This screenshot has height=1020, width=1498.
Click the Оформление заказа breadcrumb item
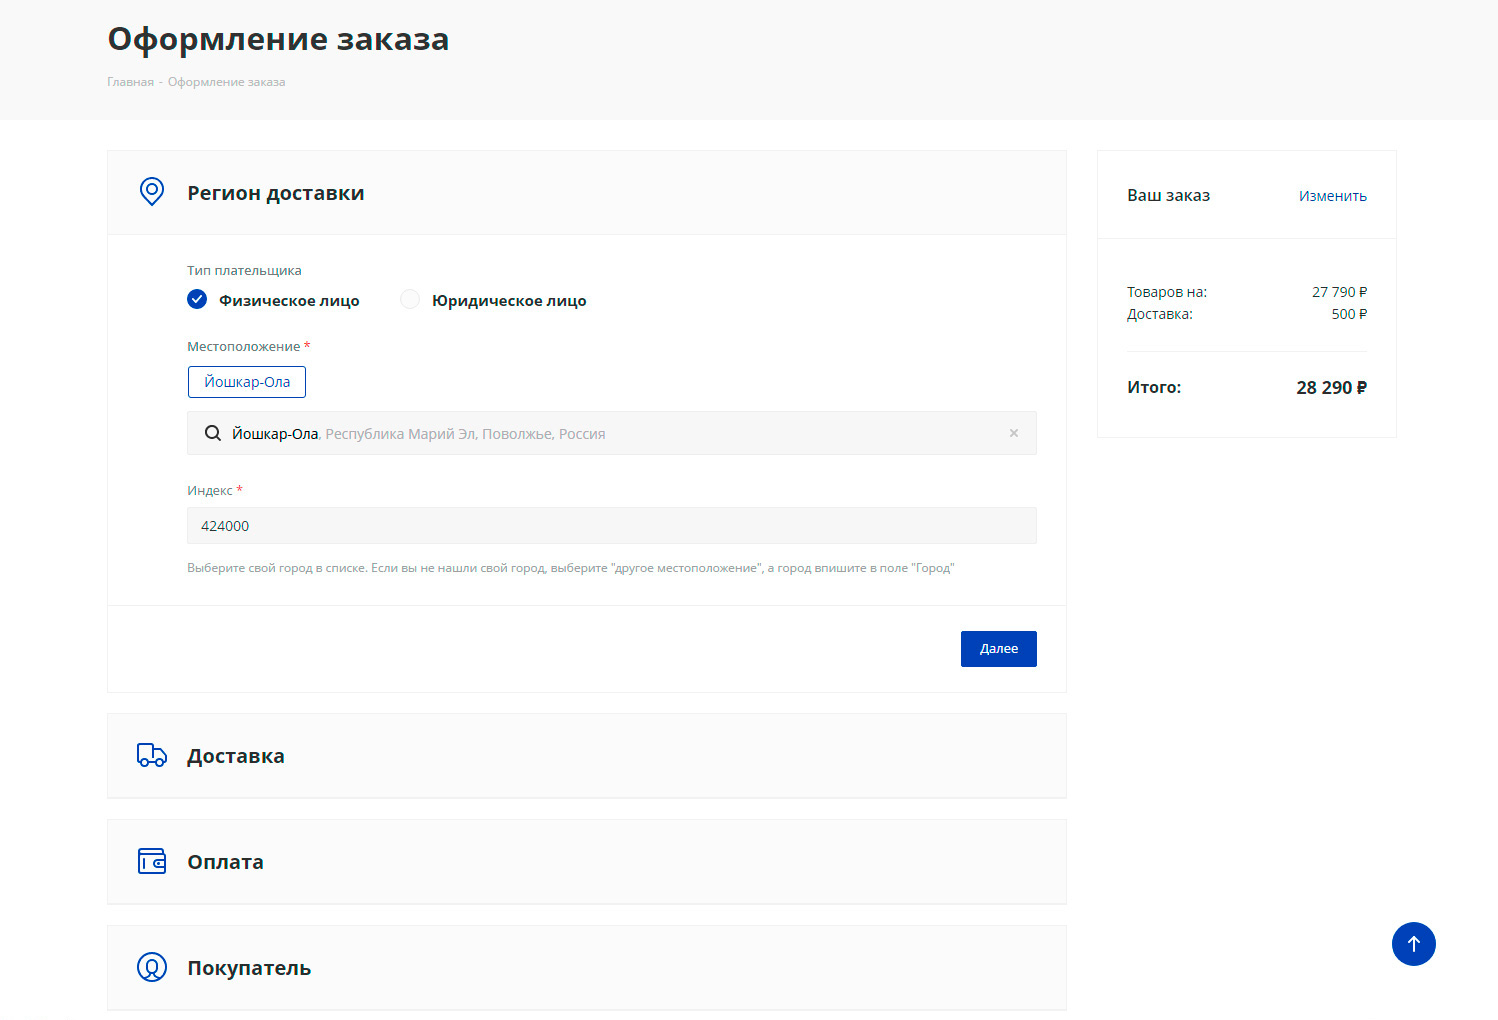point(226,82)
